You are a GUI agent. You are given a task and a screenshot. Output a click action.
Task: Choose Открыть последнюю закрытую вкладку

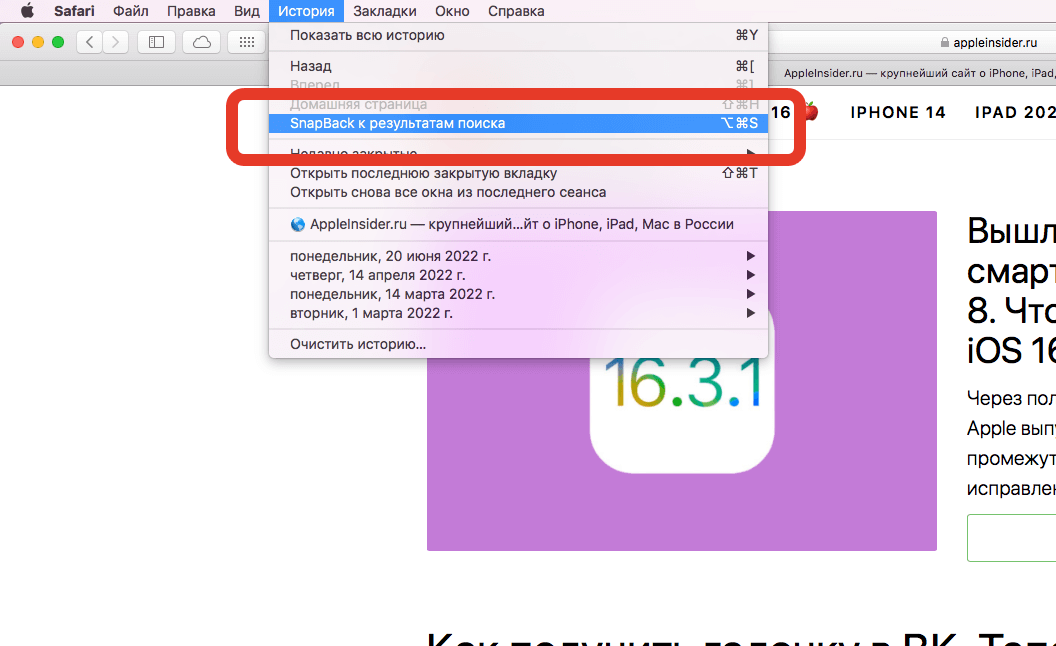518,173
